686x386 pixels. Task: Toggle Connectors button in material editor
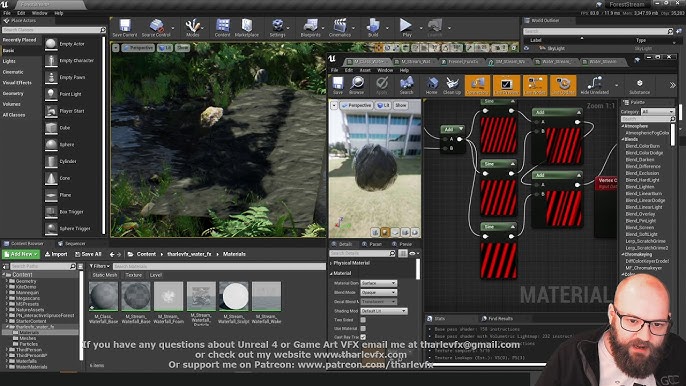pos(477,85)
